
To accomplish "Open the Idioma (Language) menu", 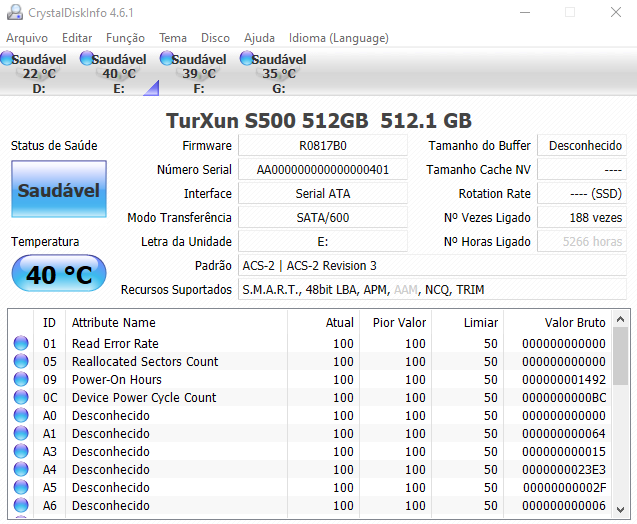I will [338, 38].
